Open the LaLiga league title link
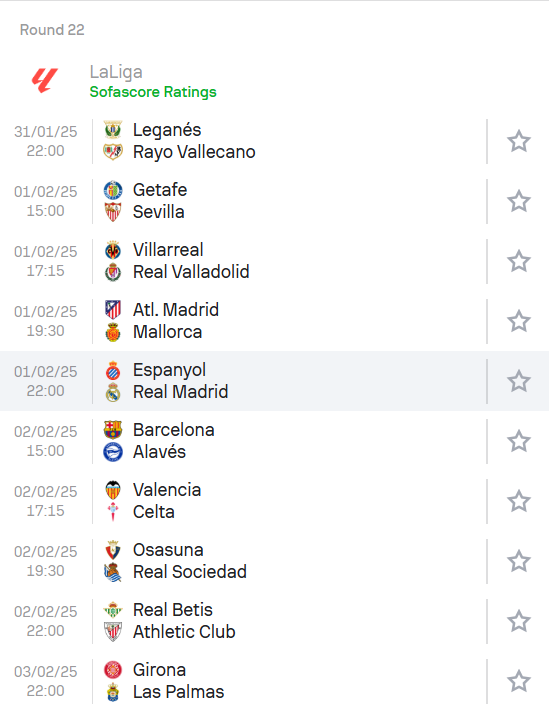Screen dimensions: 549x705 coord(116,72)
